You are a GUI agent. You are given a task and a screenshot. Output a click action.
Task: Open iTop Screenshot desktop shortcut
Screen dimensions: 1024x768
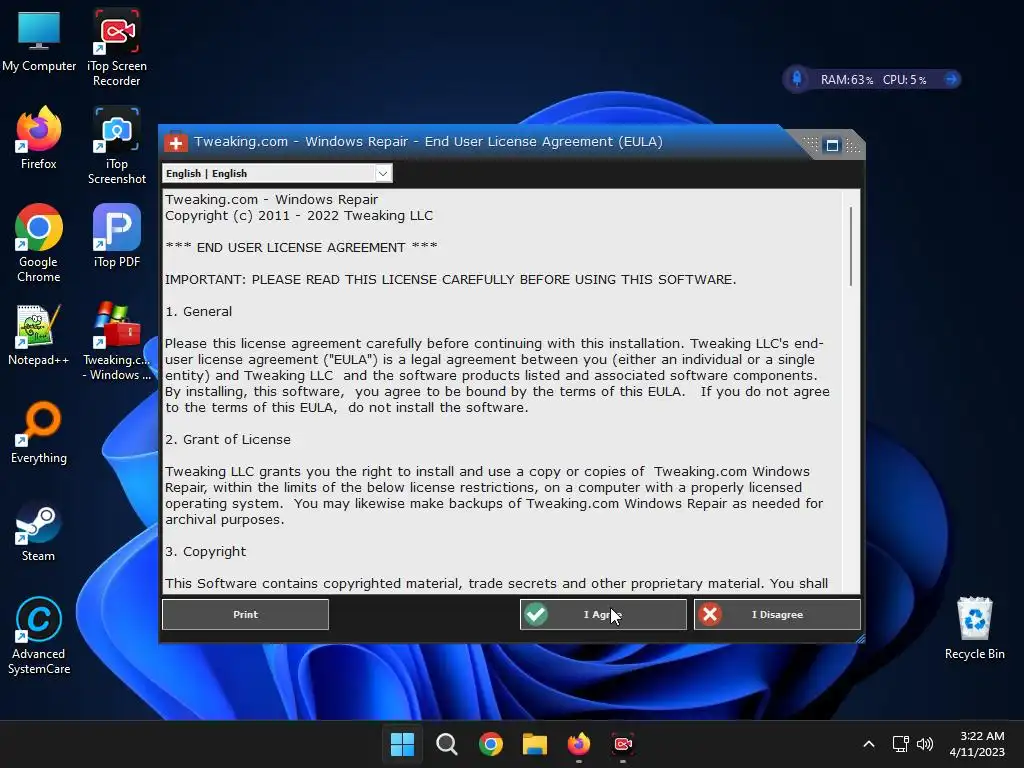pos(116,146)
